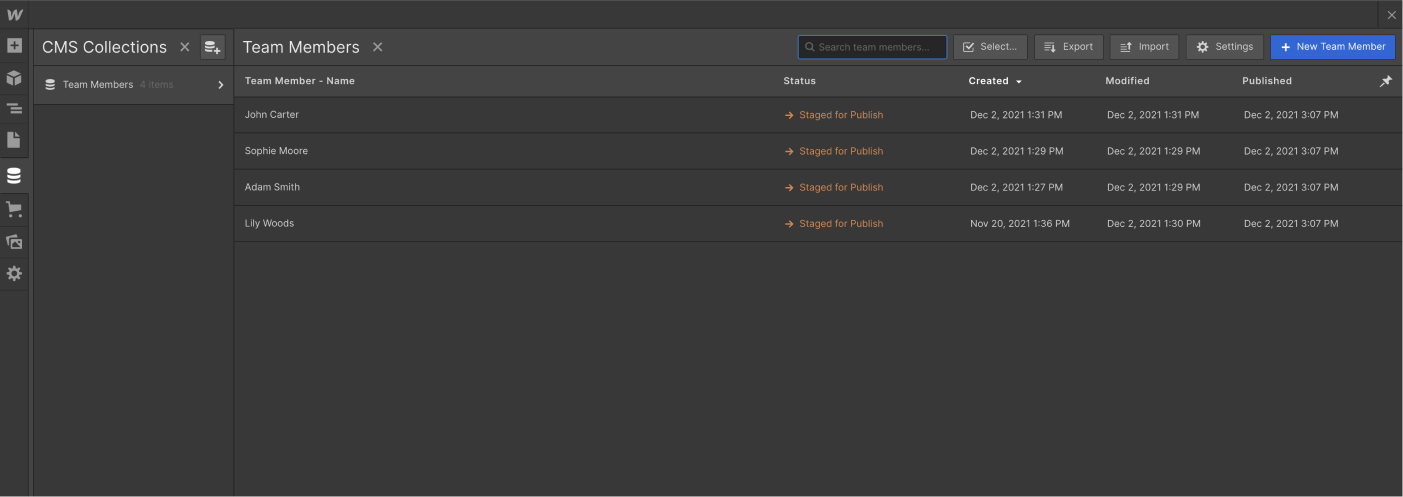Create a new collection with the add-collection icon
Viewport: 1403px width, 497px height.
(212, 47)
